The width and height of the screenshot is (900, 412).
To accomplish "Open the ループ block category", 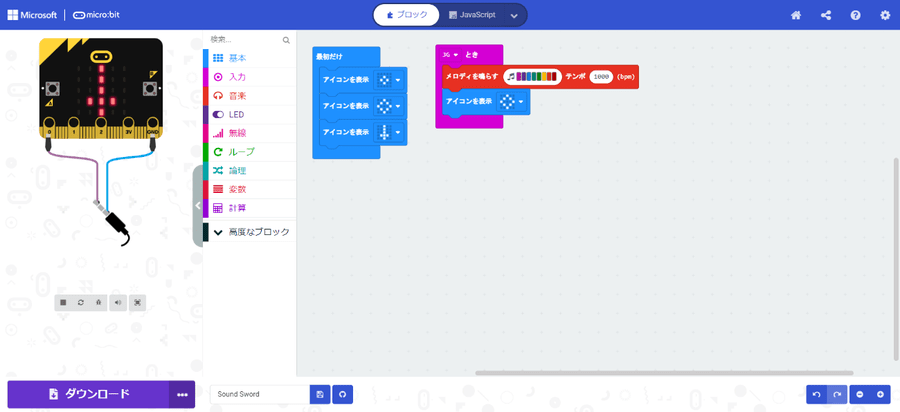I will pyautogui.click(x=250, y=152).
